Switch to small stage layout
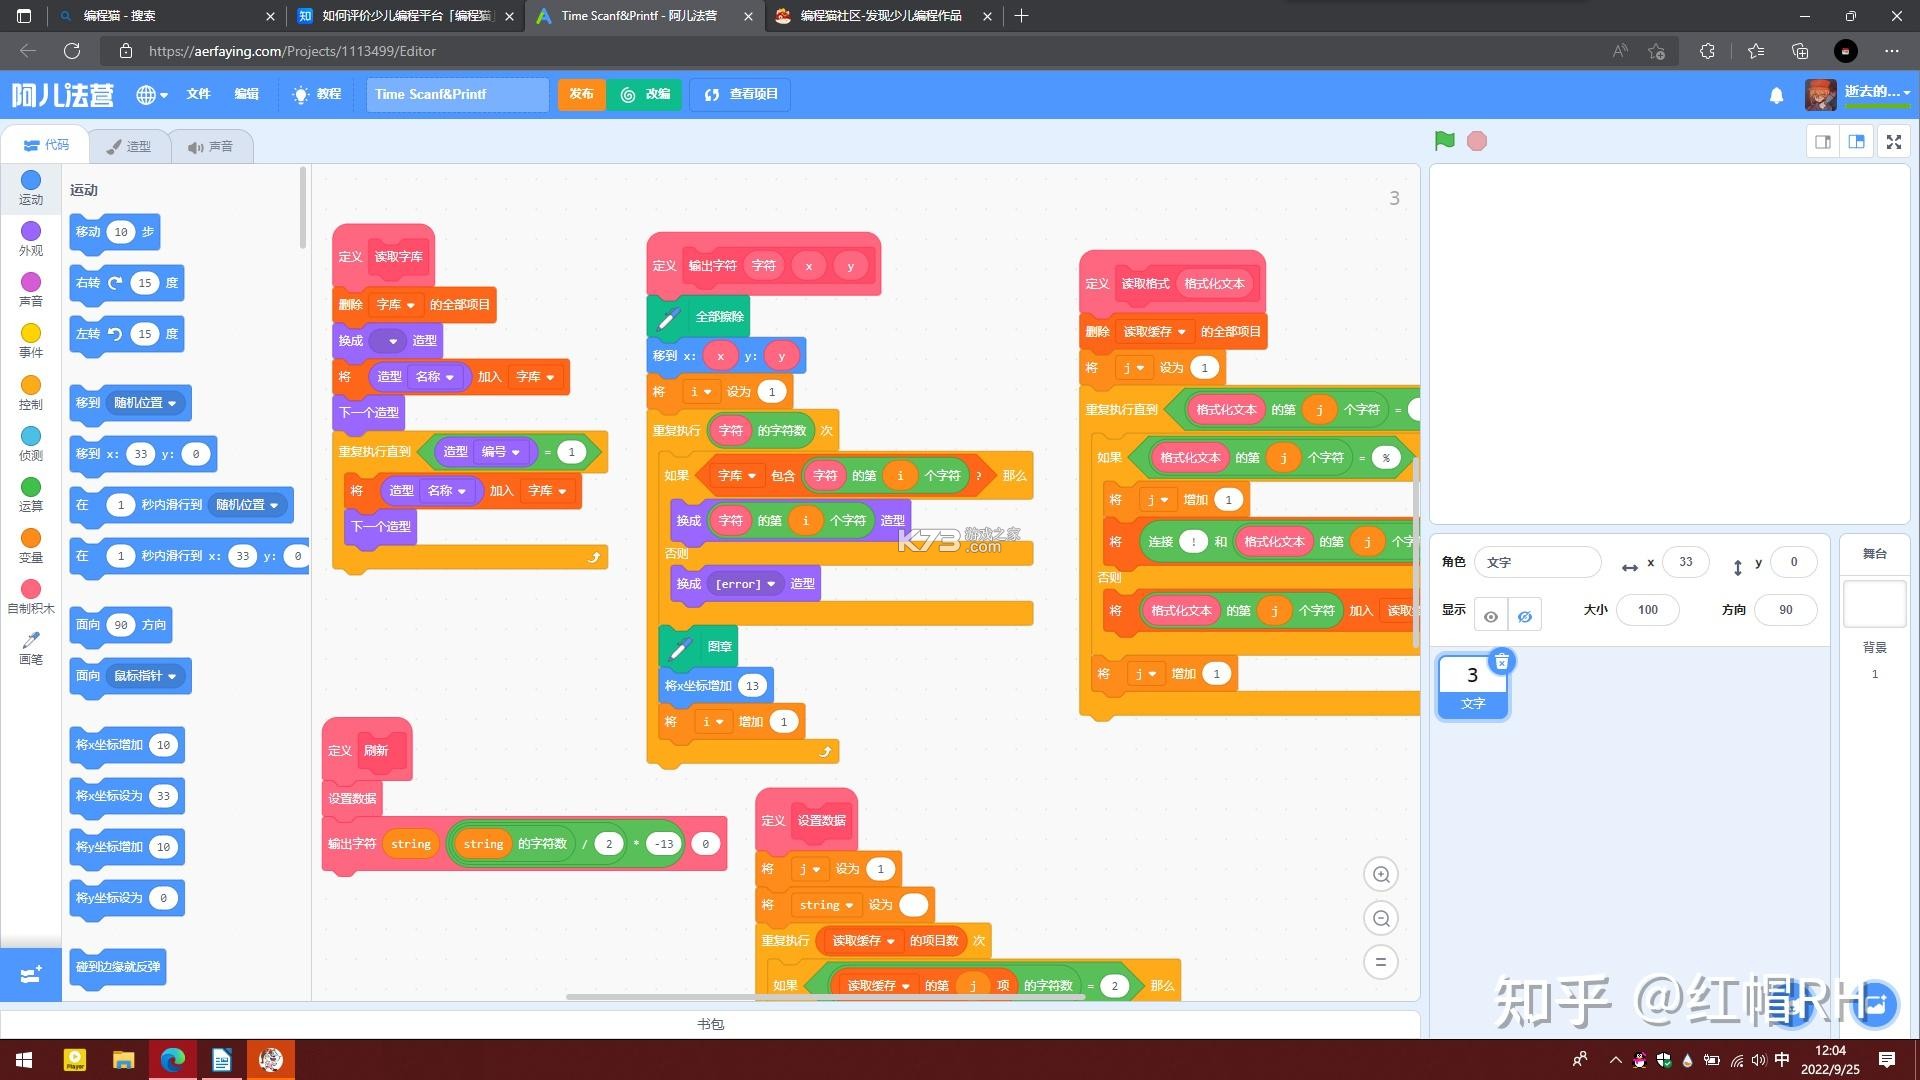 [x=1823, y=142]
